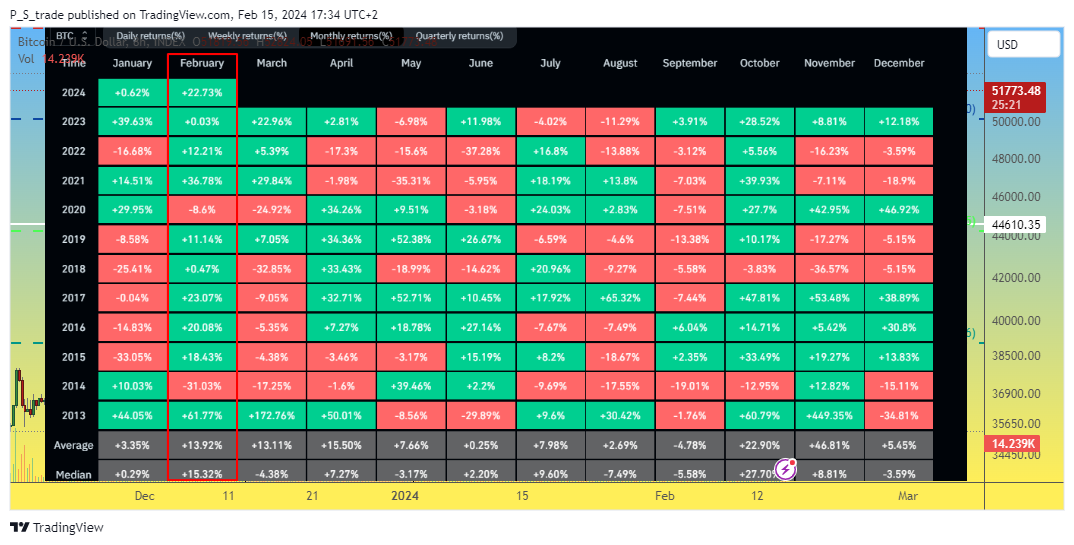Open the USD currency selector
The height and width of the screenshot is (545, 1074).
[1023, 45]
